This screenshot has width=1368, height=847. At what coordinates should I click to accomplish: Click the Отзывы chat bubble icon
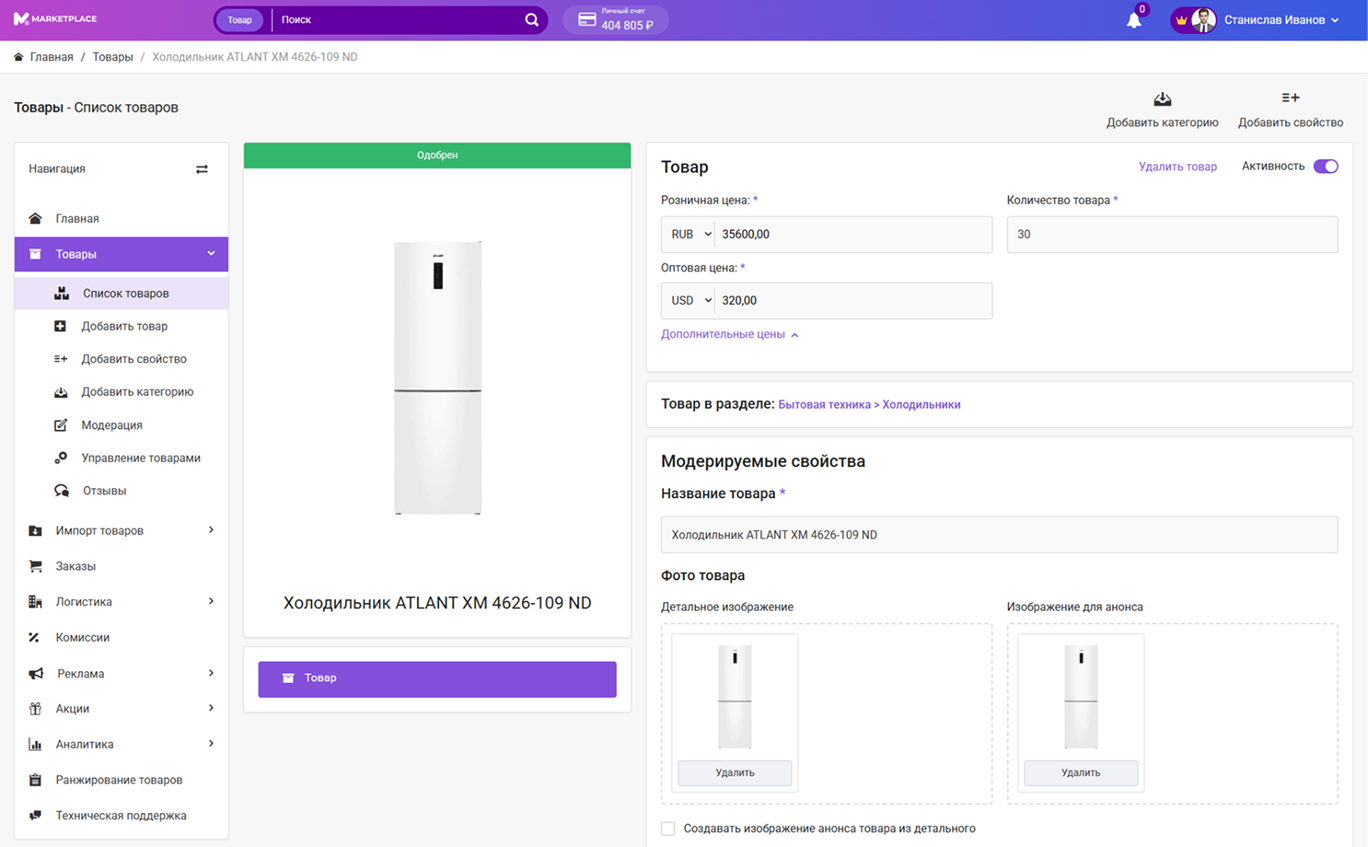click(x=61, y=491)
